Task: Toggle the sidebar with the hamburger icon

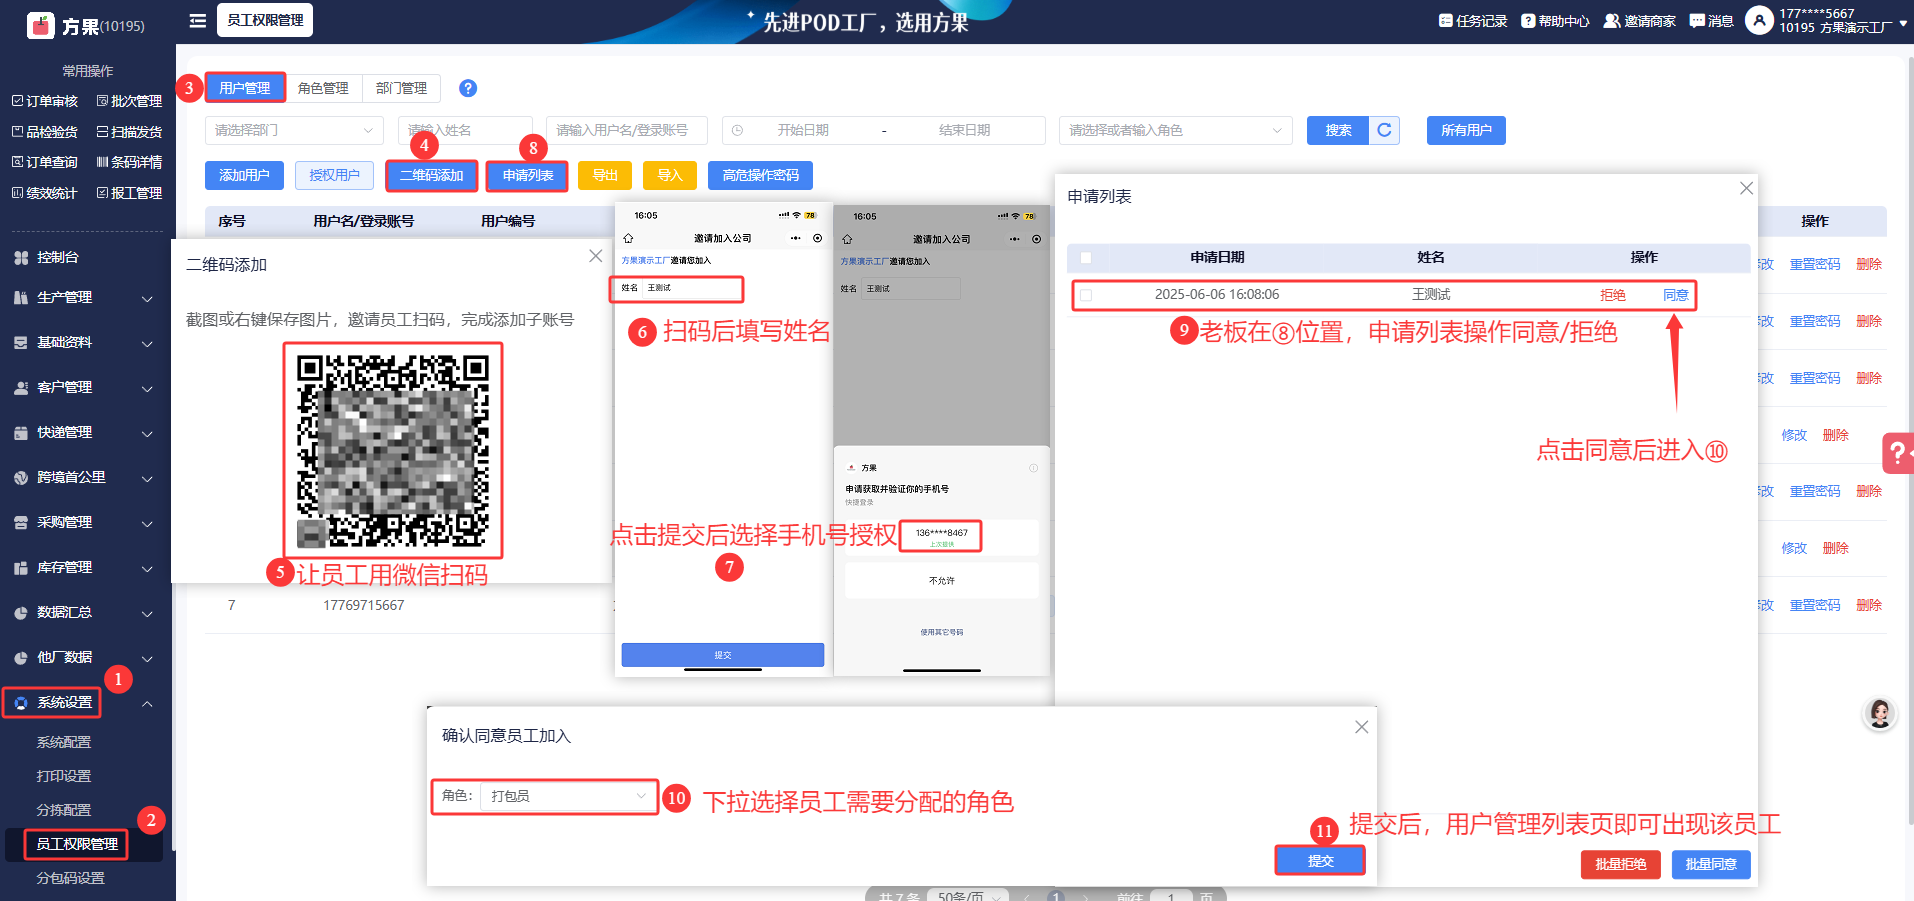Action: pyautogui.click(x=198, y=21)
